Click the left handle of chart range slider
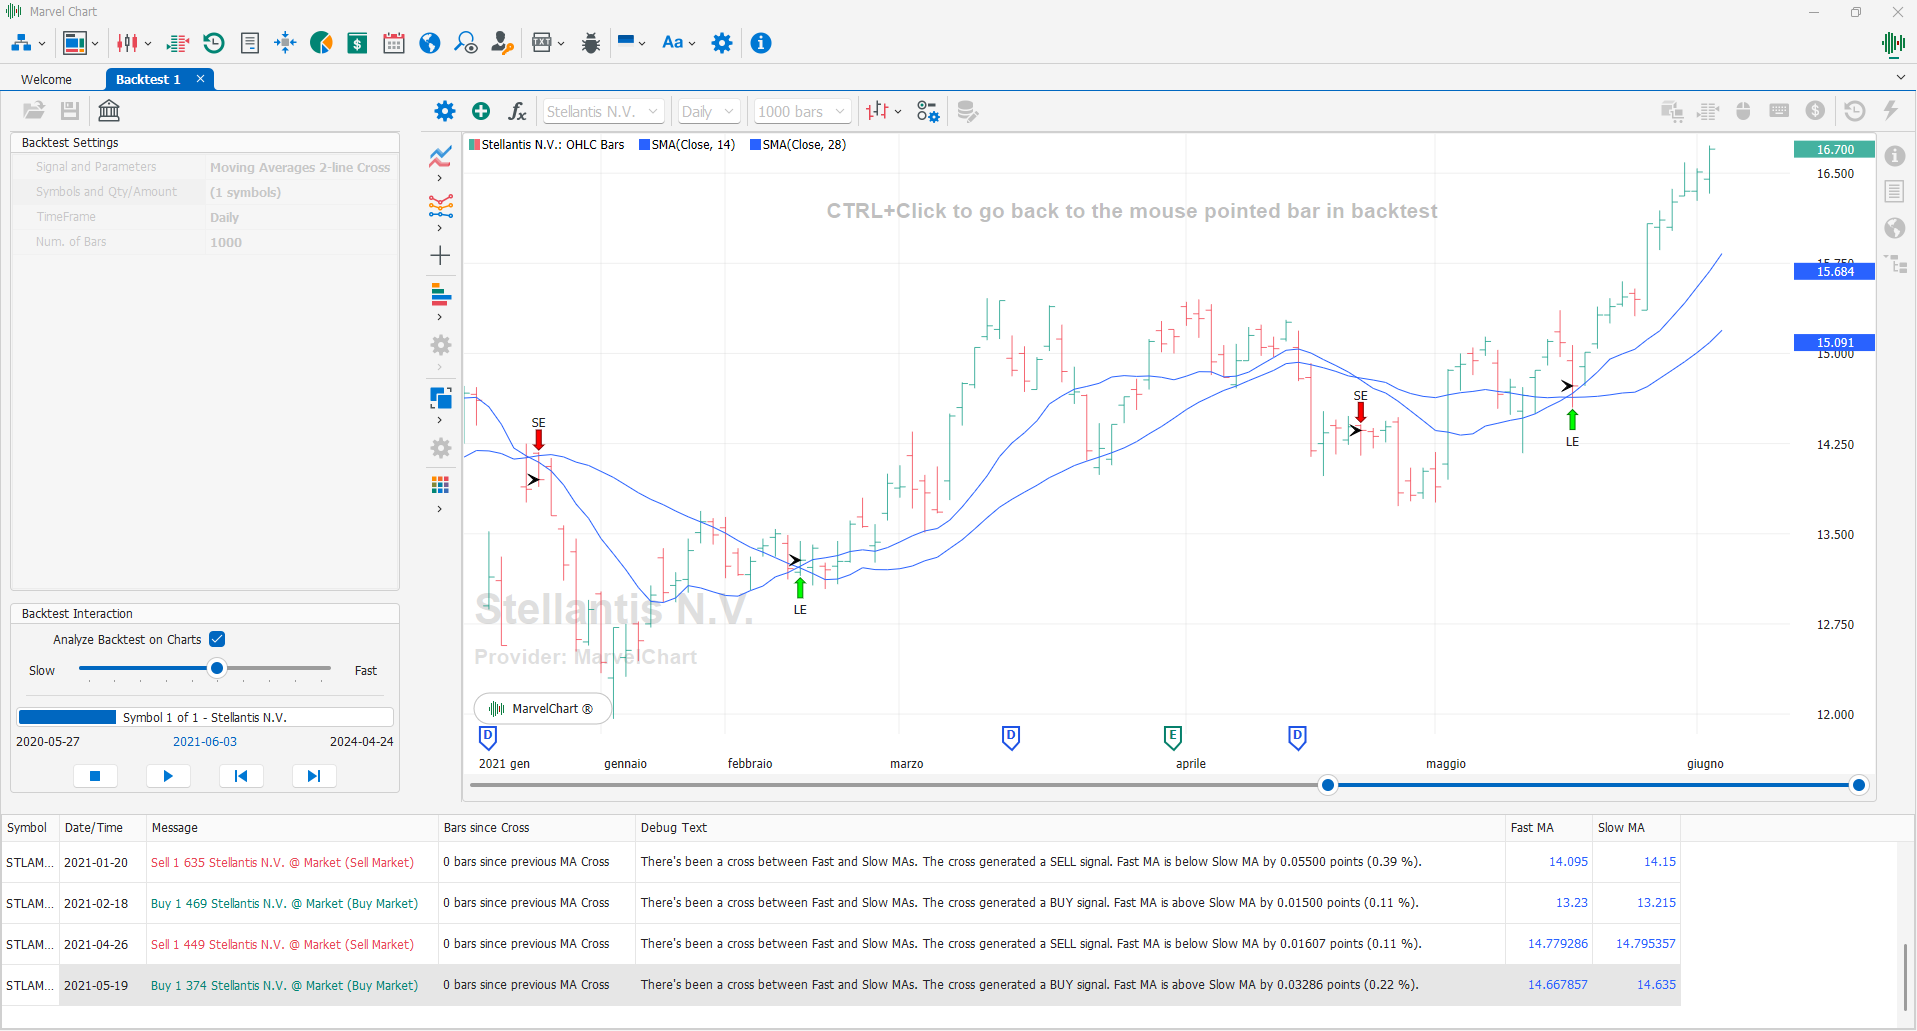 (1328, 785)
